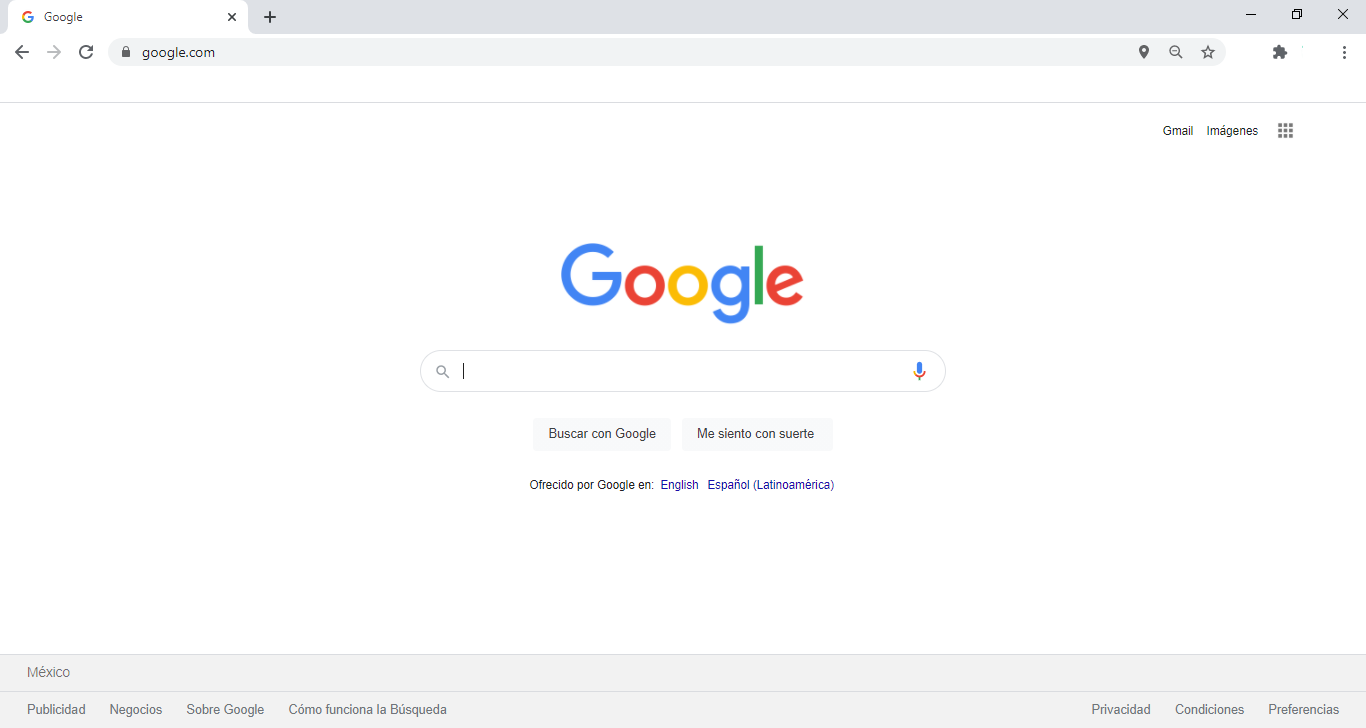Close the Google tab
Viewport: 1366px width, 728px height.
(232, 17)
